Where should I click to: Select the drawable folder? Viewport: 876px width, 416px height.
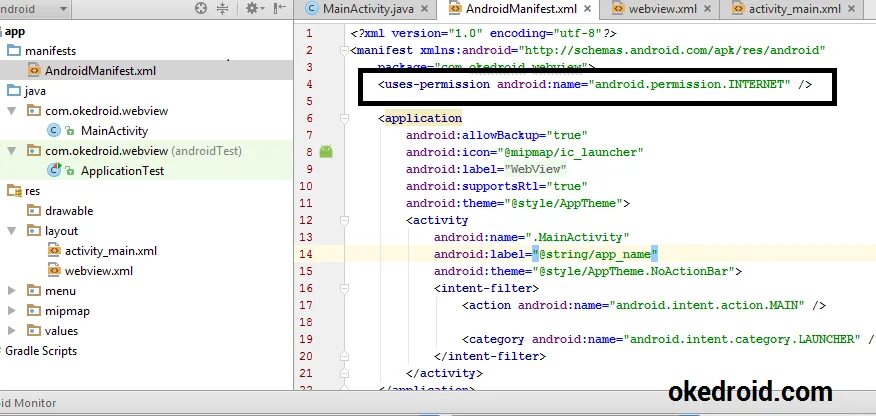tap(69, 211)
